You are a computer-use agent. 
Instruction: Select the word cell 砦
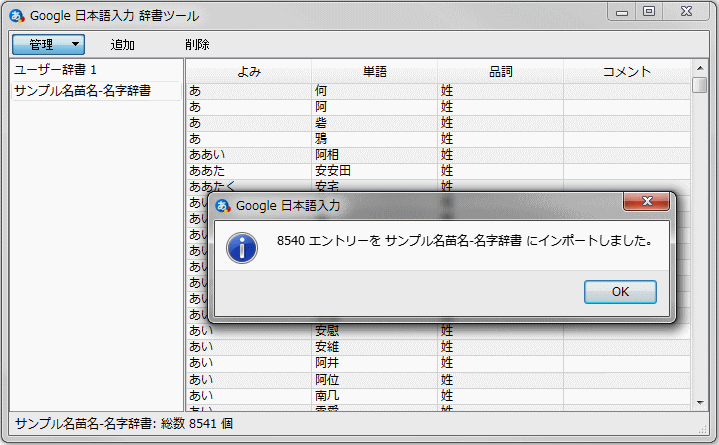(x=375, y=123)
